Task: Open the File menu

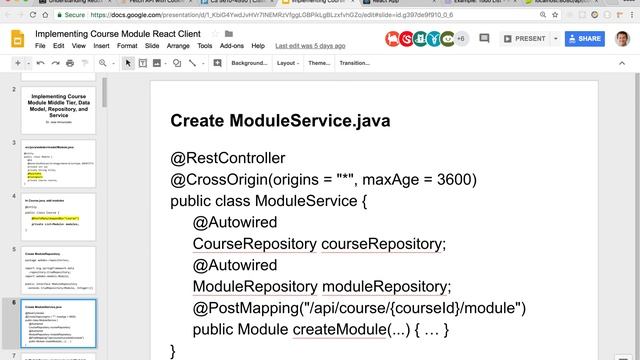Action: click(40, 46)
